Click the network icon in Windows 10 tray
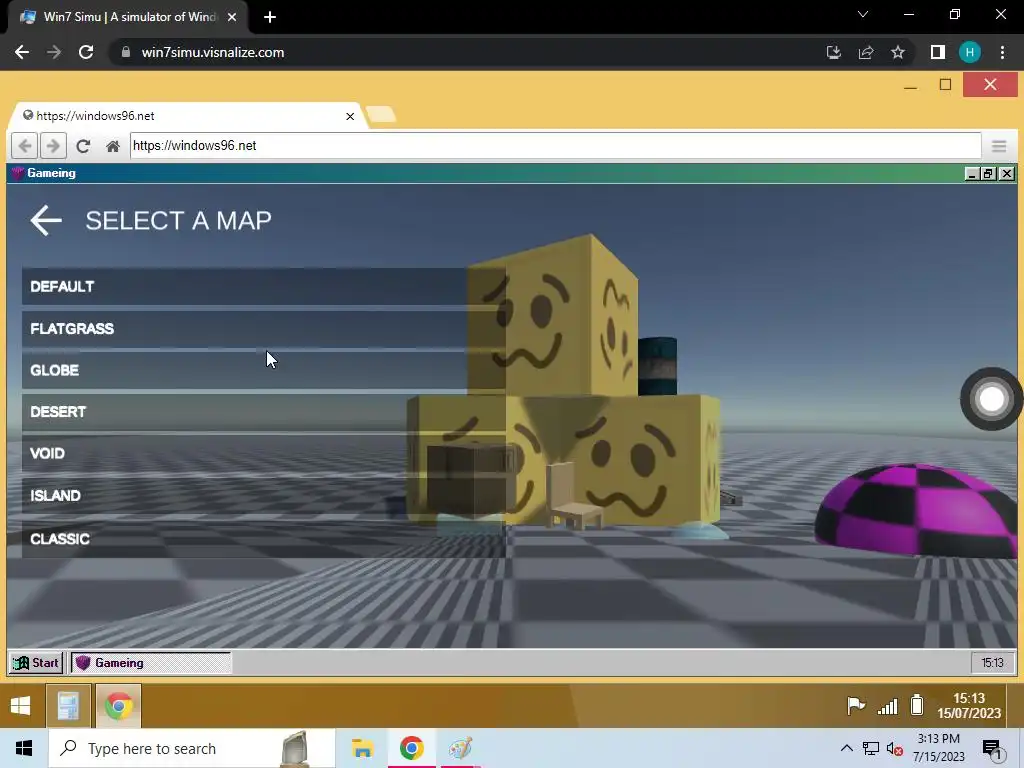The image size is (1024, 768). coord(871,748)
